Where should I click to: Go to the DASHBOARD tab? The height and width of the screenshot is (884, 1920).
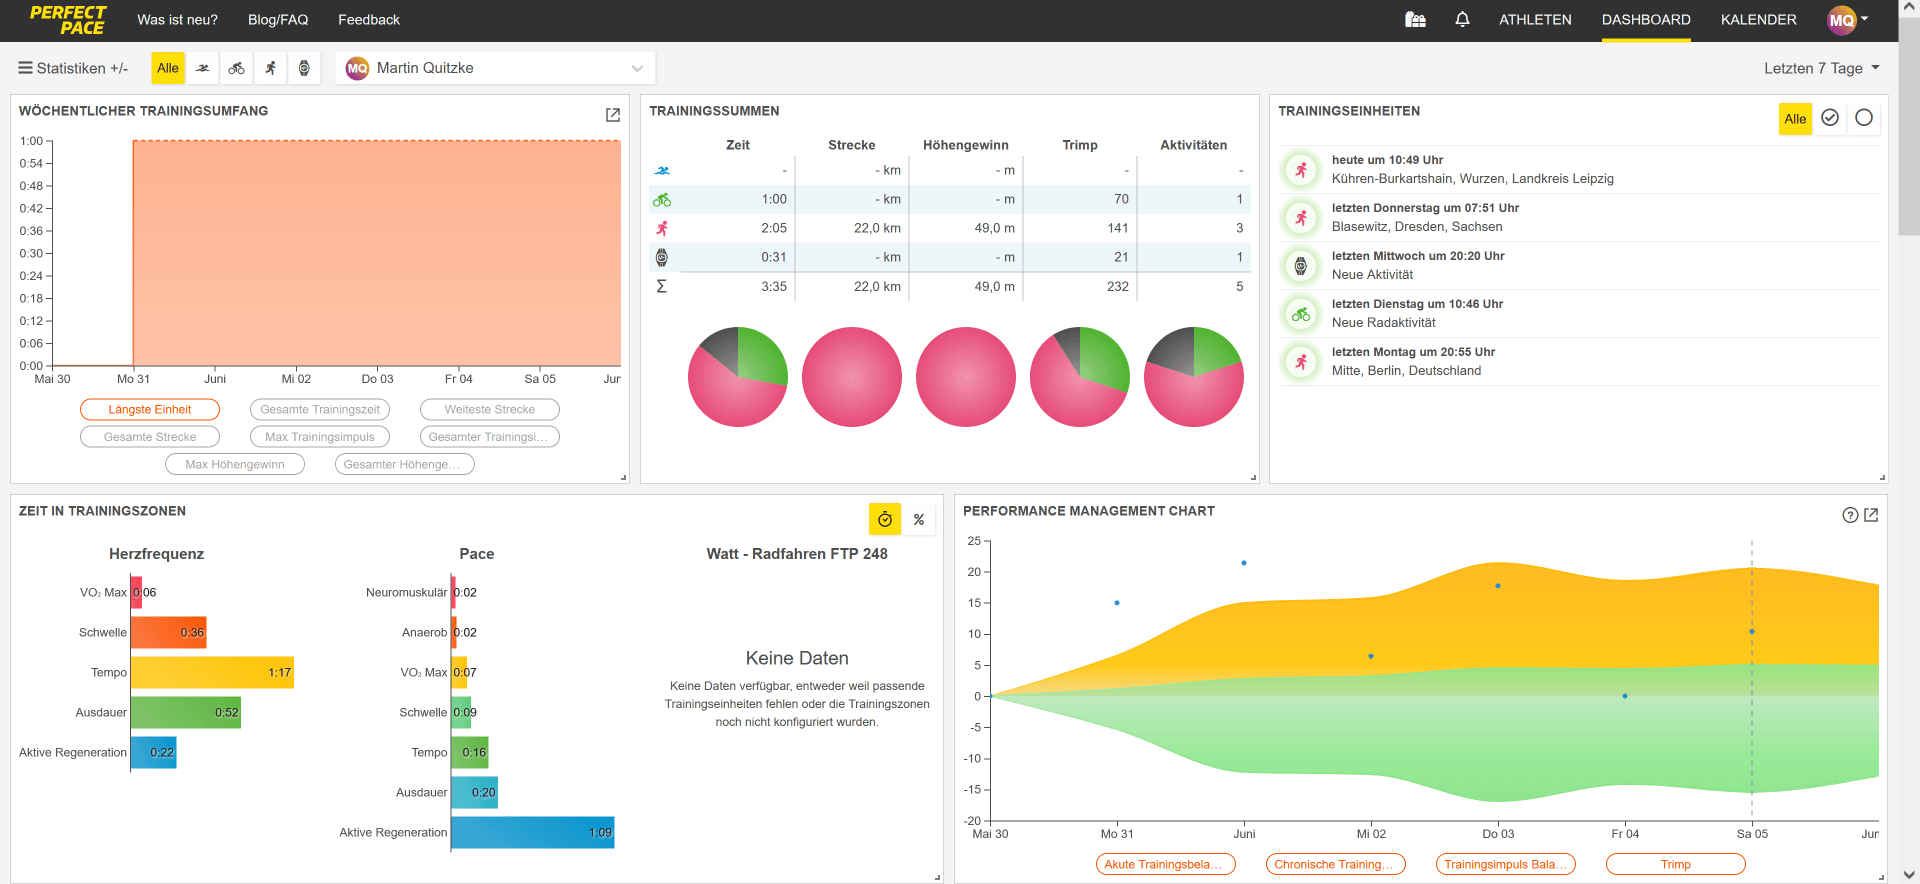1646,20
